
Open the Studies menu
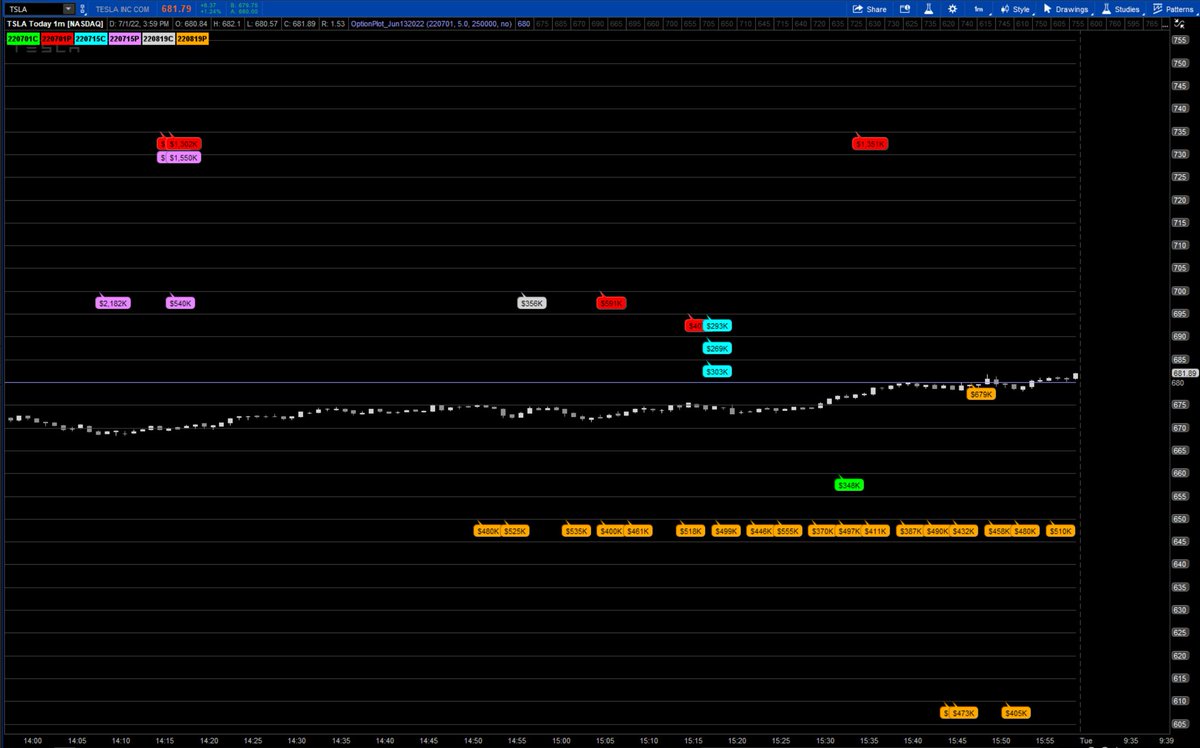[1120, 9]
